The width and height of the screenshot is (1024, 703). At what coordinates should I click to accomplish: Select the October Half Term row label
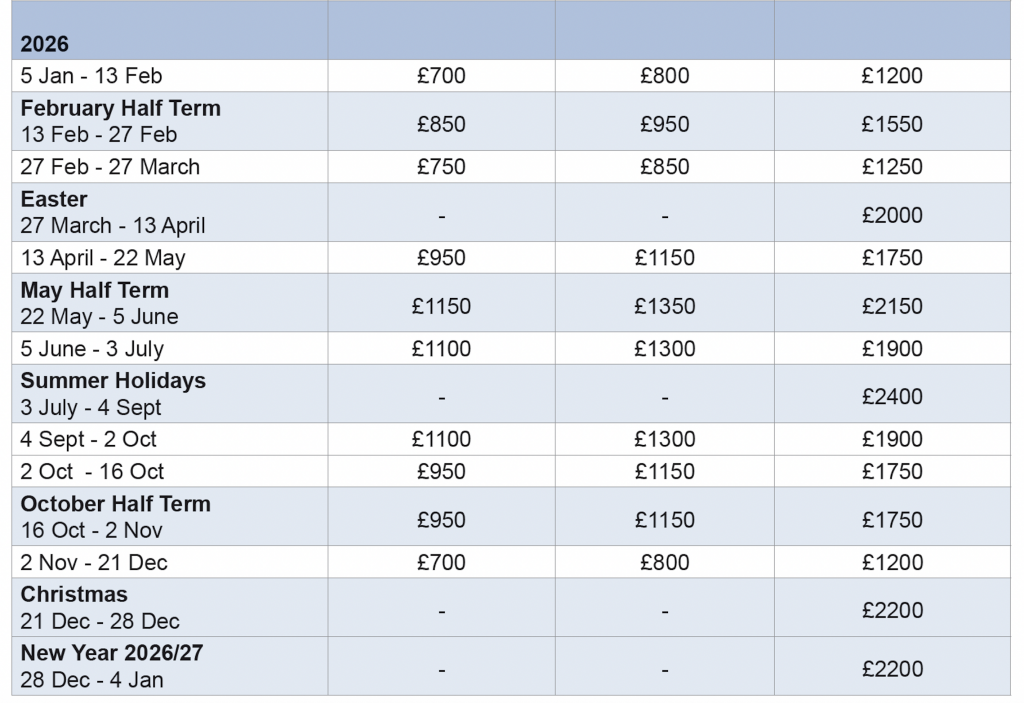116,504
